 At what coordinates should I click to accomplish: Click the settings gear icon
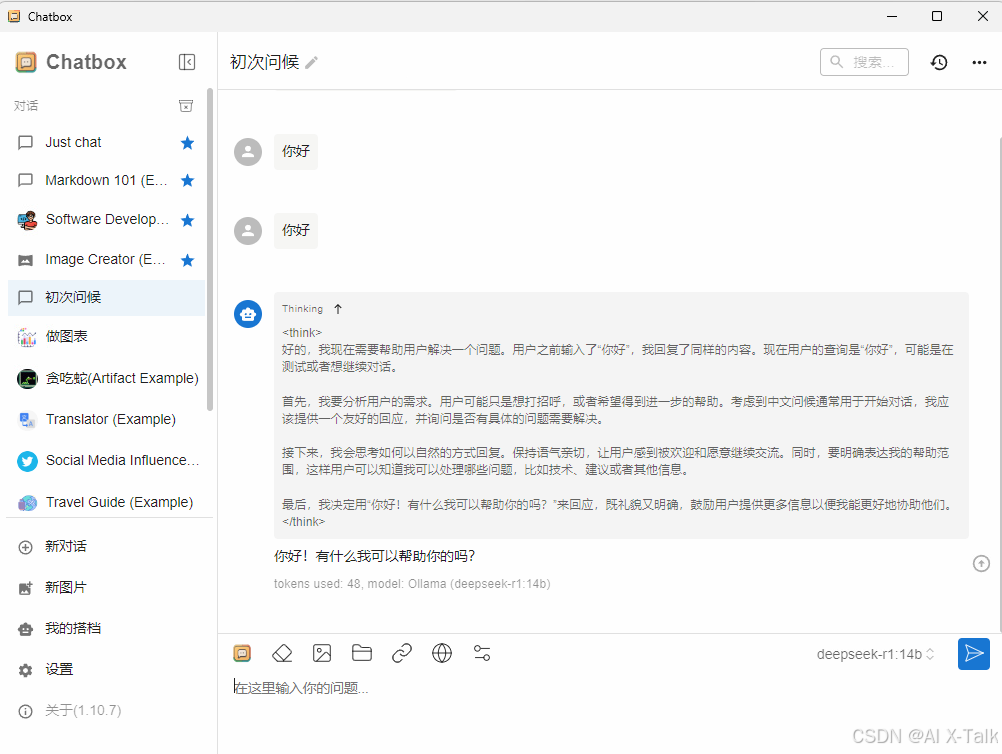(x=26, y=670)
